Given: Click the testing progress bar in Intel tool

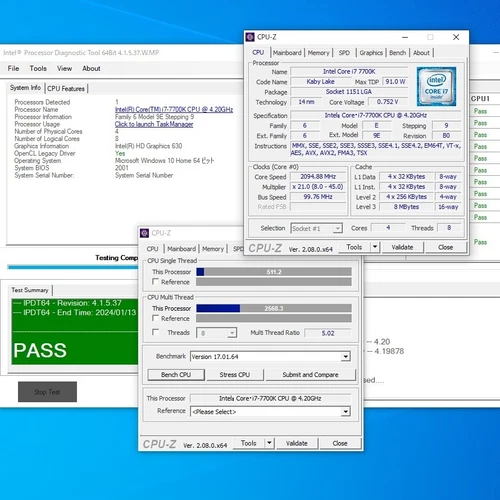Looking at the screenshot, I should click(73, 267).
